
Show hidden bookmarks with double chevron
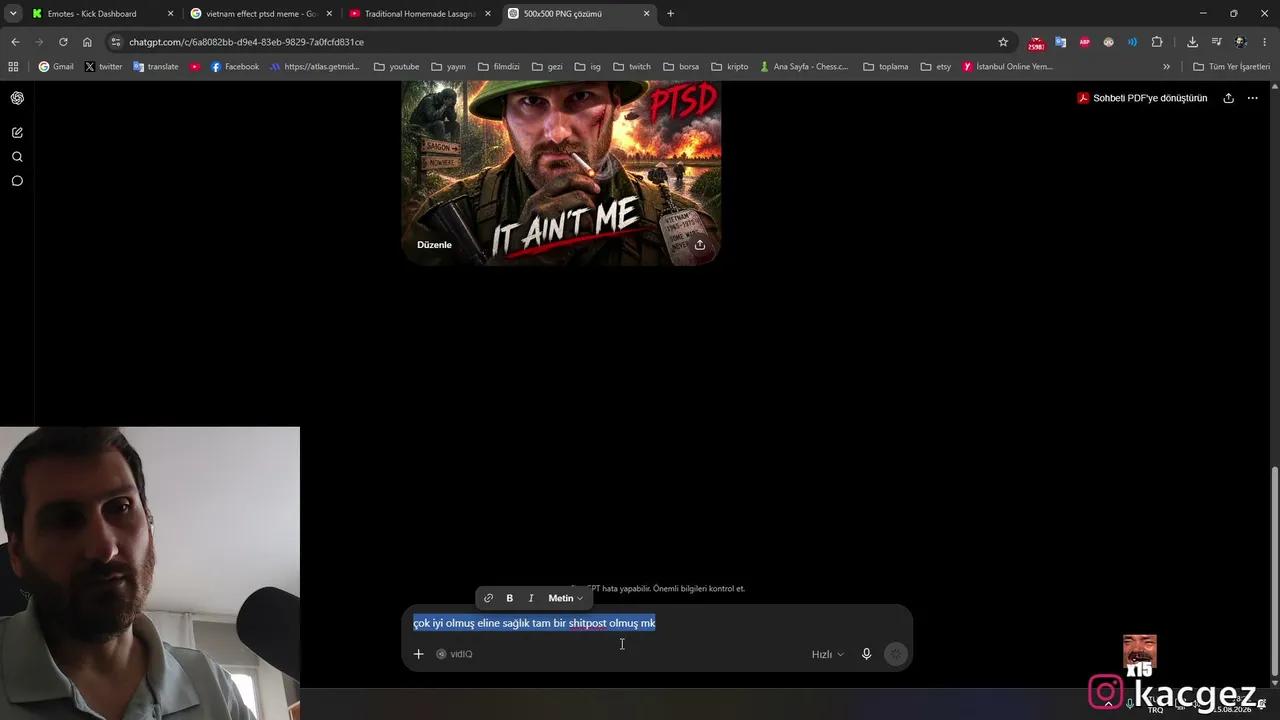(x=1166, y=67)
